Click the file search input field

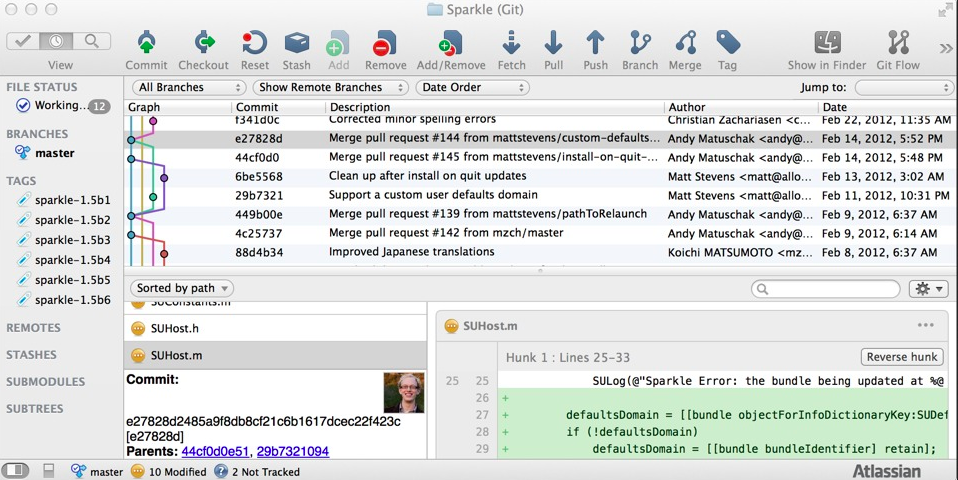(825, 289)
